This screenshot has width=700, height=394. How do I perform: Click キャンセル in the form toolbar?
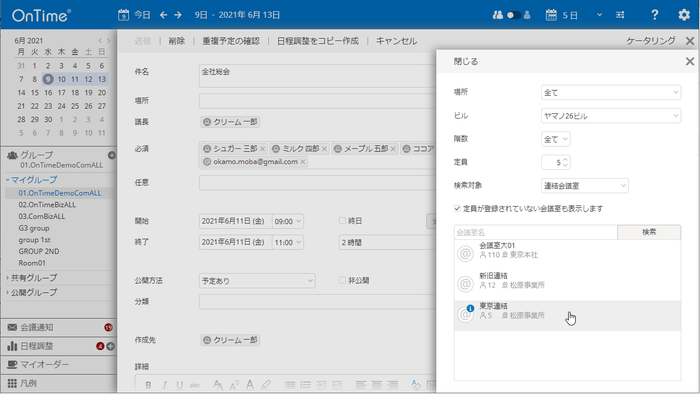[x=396, y=41]
